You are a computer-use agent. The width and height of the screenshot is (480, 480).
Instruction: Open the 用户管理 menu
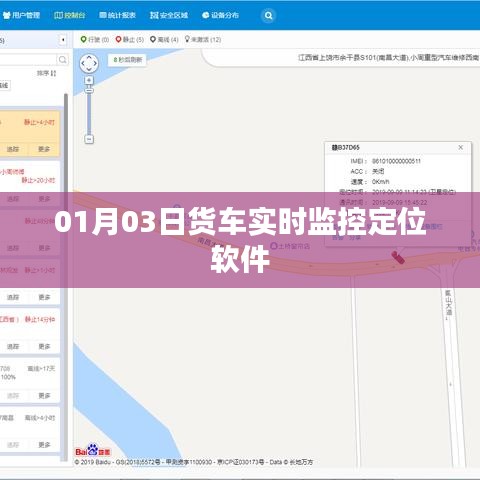21,15
